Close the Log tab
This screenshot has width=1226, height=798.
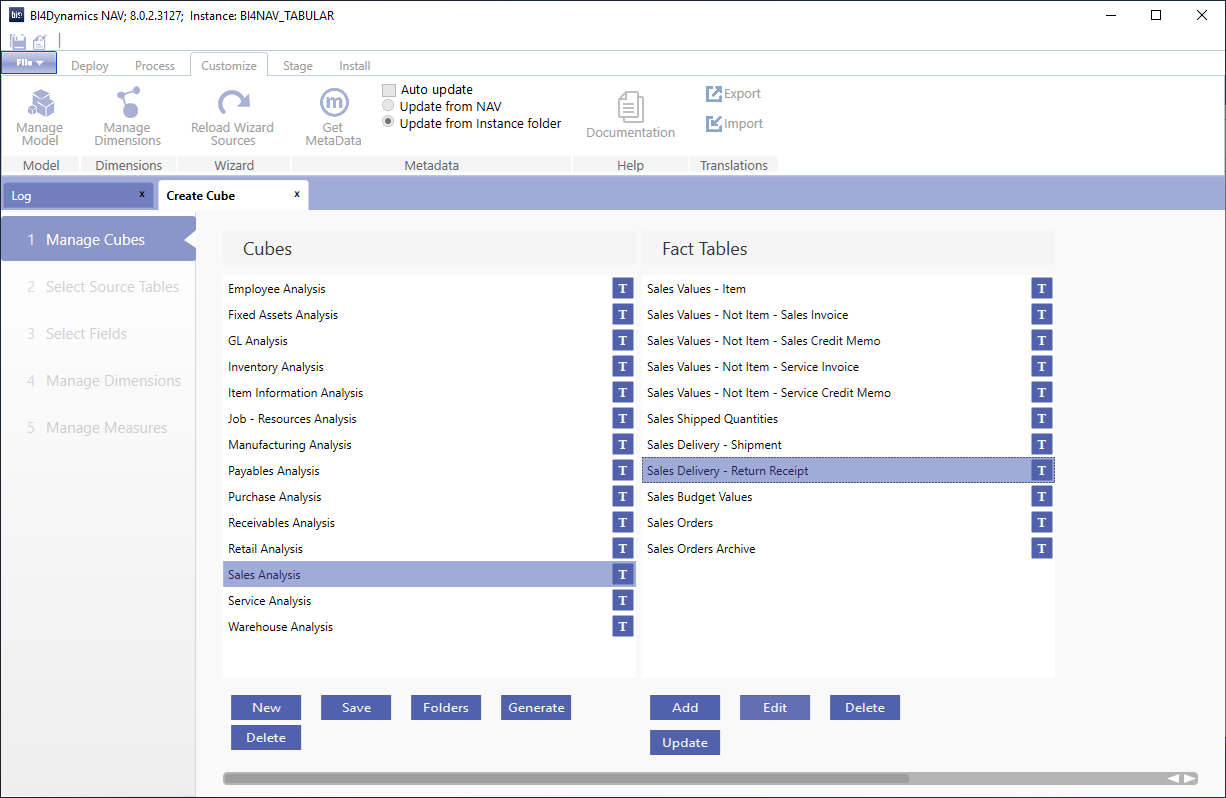[142, 194]
